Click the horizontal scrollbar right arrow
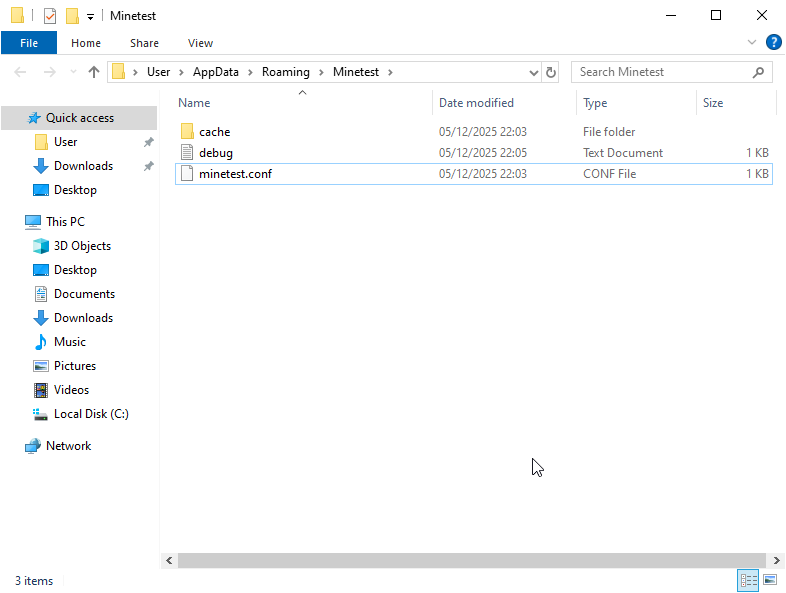The image size is (786, 593). [776, 560]
